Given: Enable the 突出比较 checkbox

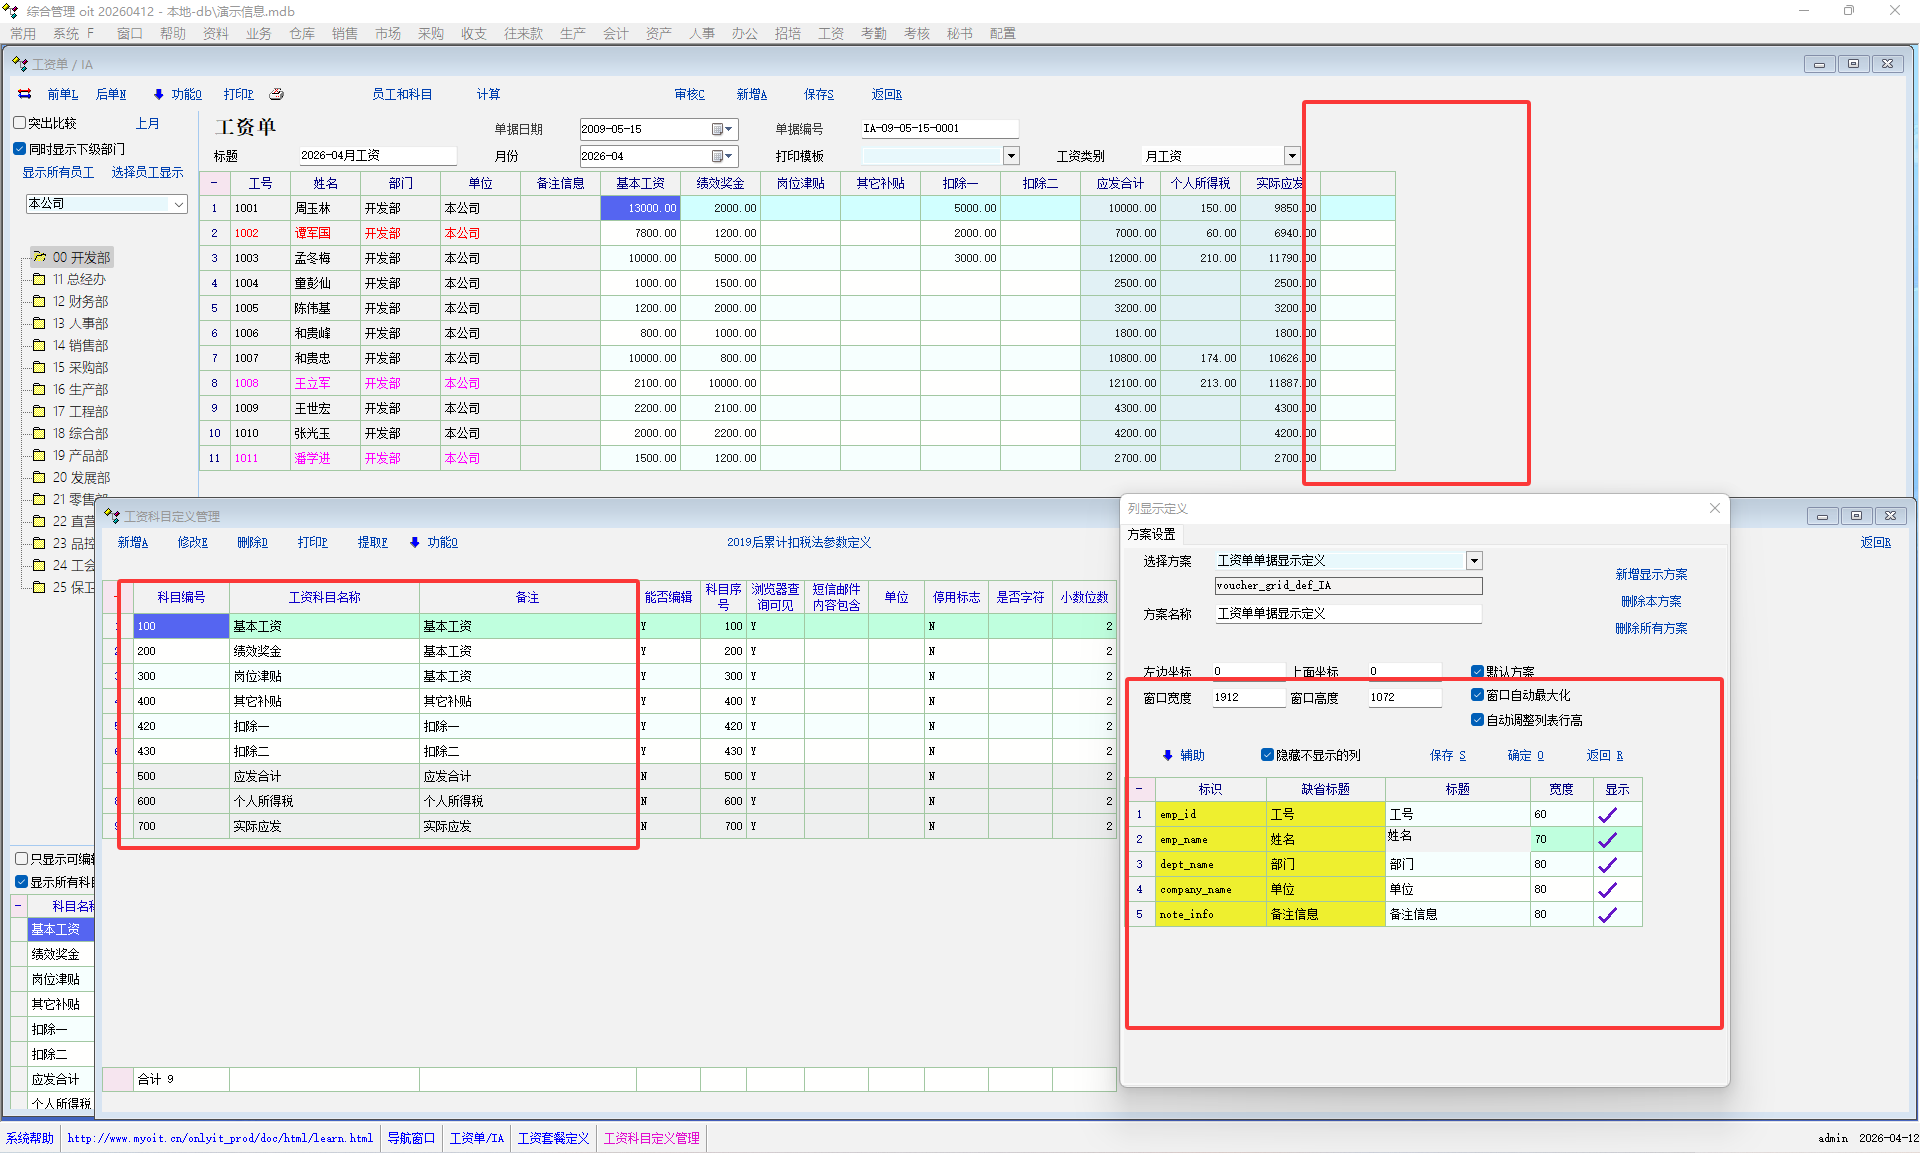Looking at the screenshot, I should [x=19, y=123].
